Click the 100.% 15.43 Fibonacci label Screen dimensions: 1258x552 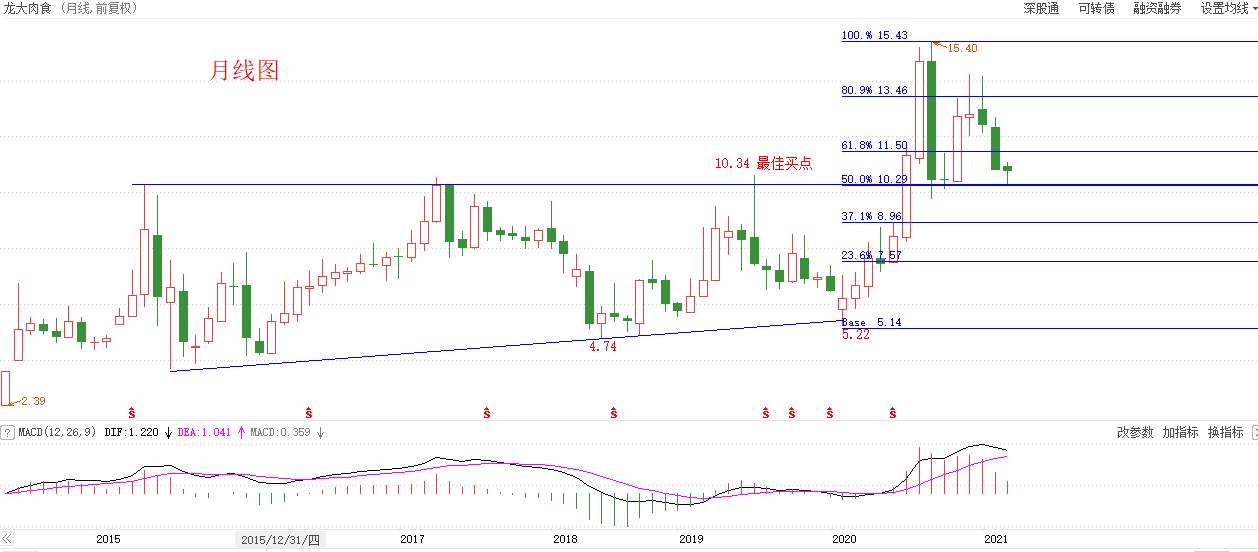click(874, 35)
